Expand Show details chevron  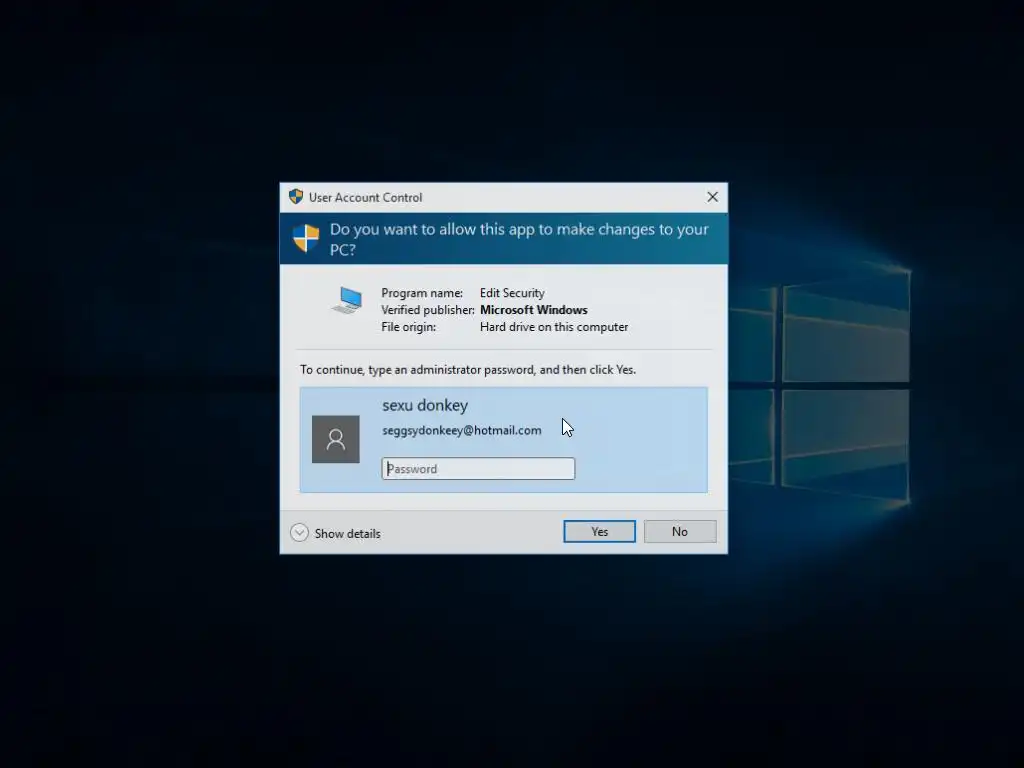[x=299, y=533]
